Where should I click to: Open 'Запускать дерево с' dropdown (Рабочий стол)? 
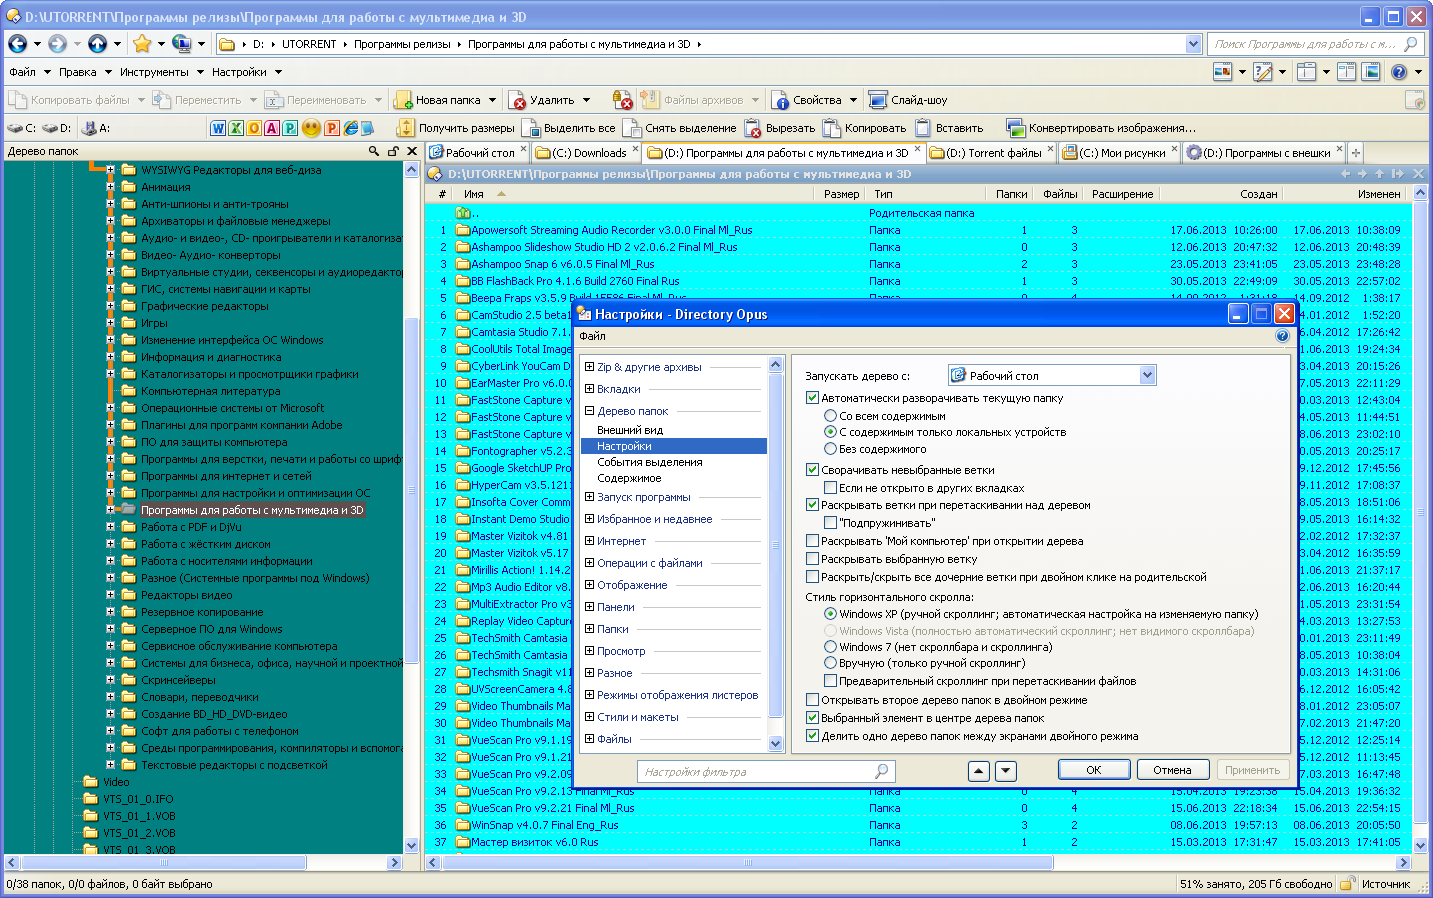click(1052, 375)
